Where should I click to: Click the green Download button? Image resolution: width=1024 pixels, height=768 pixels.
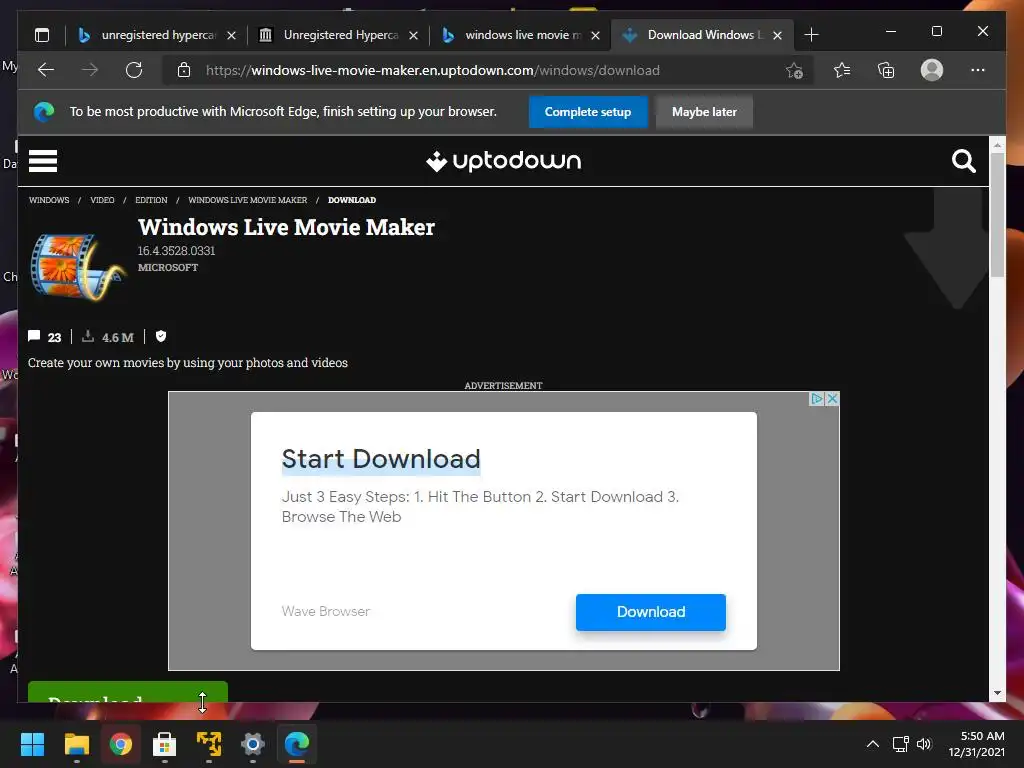[128, 692]
